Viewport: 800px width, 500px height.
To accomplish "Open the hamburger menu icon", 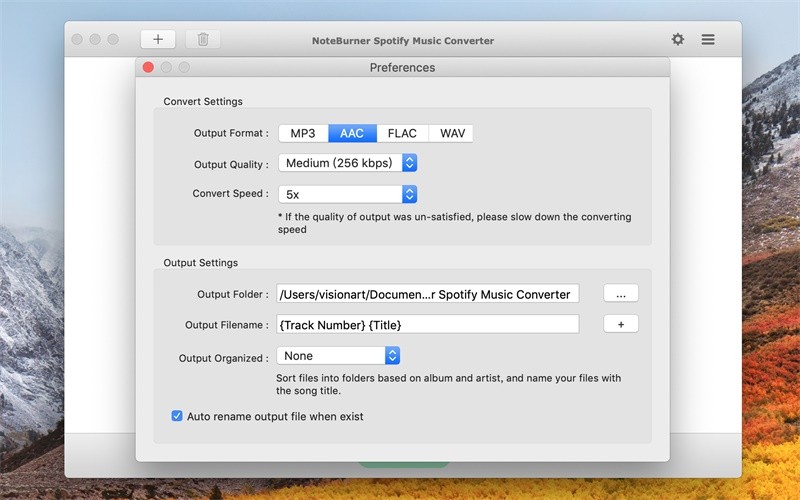I will (708, 39).
